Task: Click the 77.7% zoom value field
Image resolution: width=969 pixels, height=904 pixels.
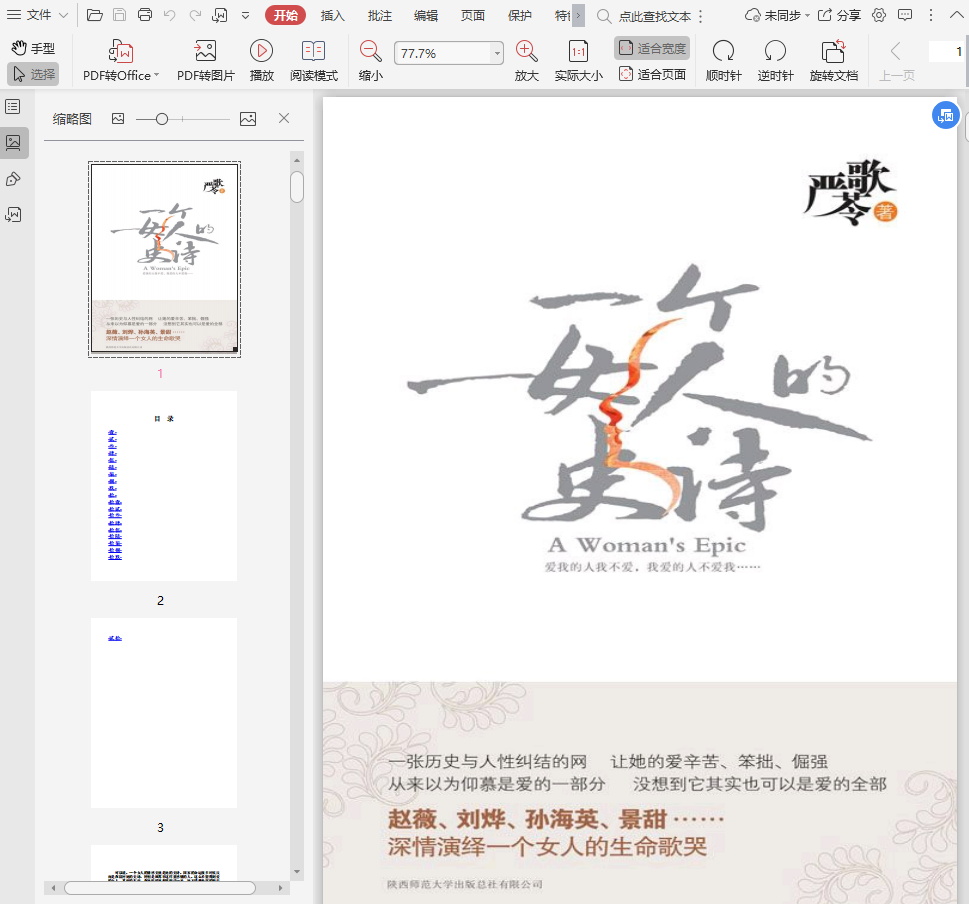Action: (x=443, y=53)
